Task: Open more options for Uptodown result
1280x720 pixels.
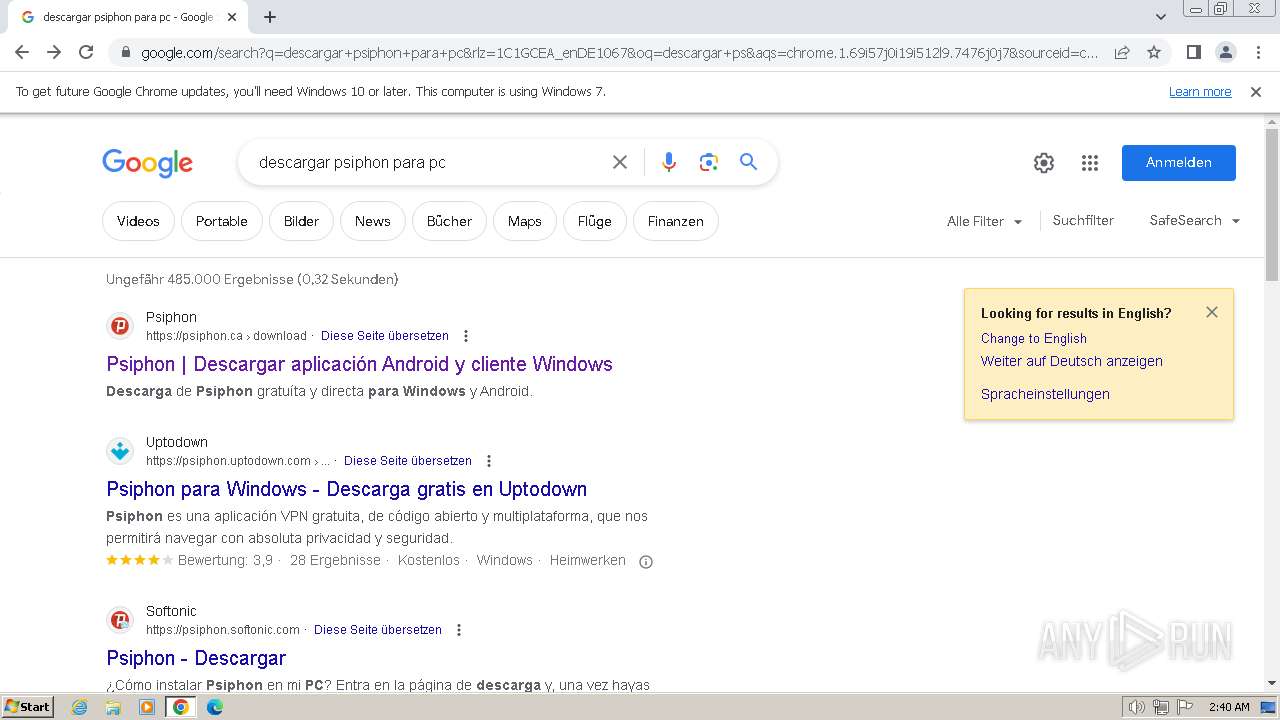Action: (489, 461)
